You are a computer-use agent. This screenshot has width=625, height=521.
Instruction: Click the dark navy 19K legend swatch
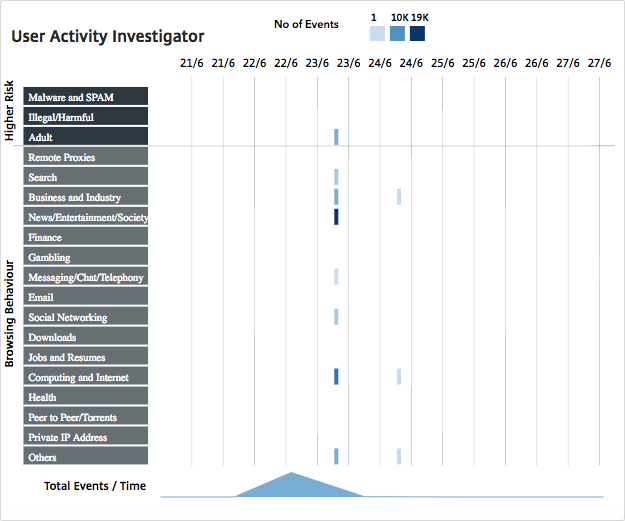tap(417, 34)
